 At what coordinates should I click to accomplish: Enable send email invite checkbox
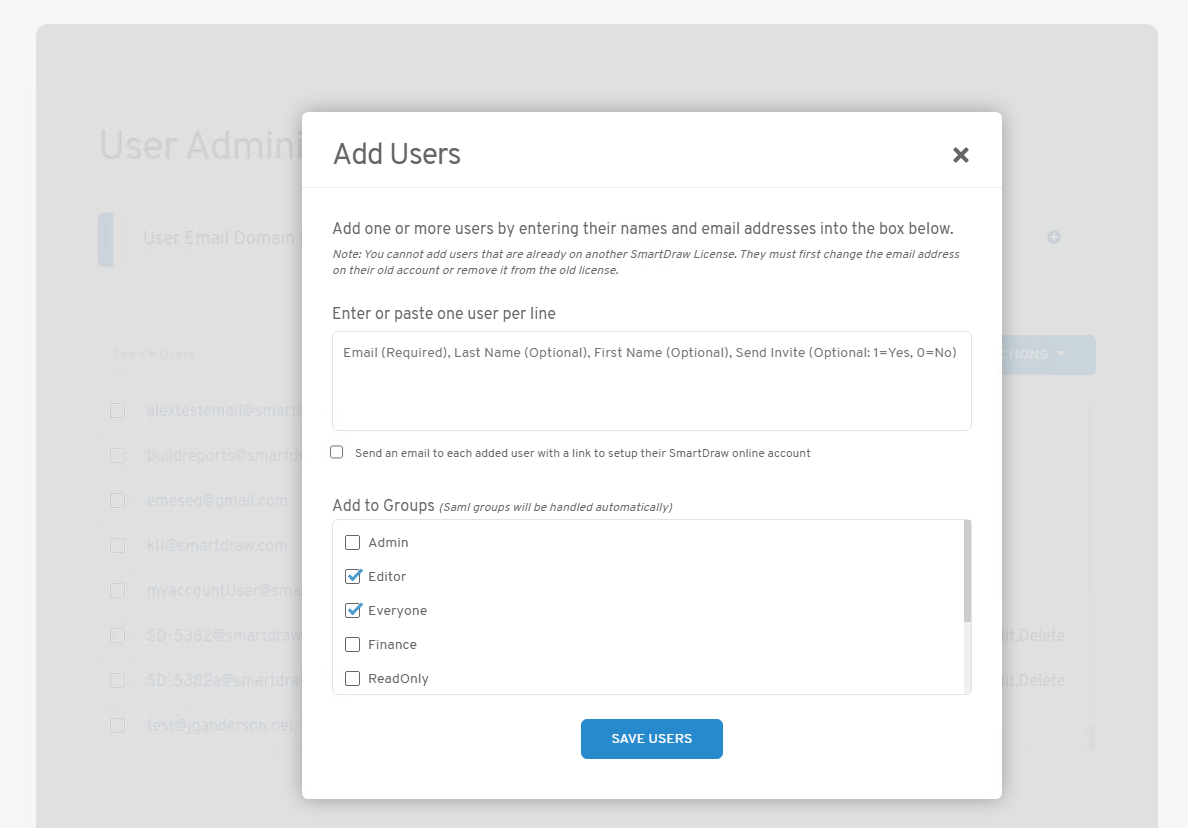pyautogui.click(x=337, y=453)
